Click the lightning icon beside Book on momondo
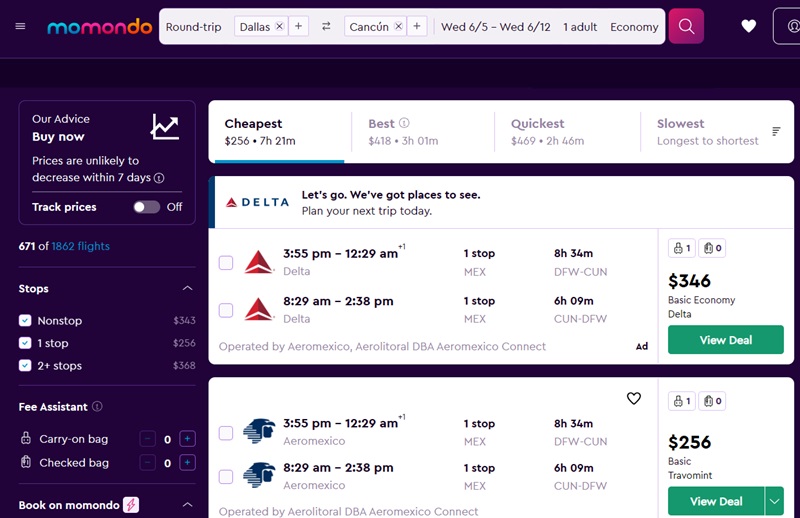800x518 pixels. coord(131,505)
